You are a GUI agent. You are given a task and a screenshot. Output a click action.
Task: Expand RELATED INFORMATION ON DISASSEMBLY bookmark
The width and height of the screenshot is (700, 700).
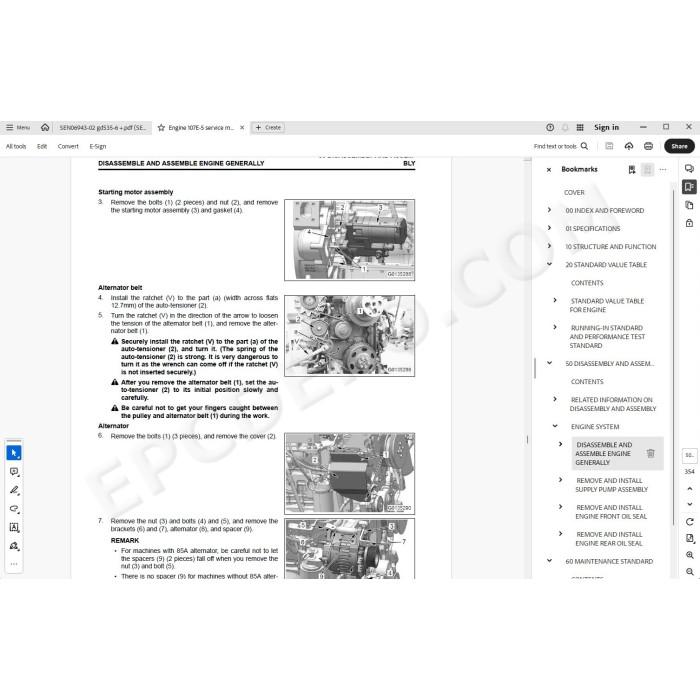pos(555,399)
